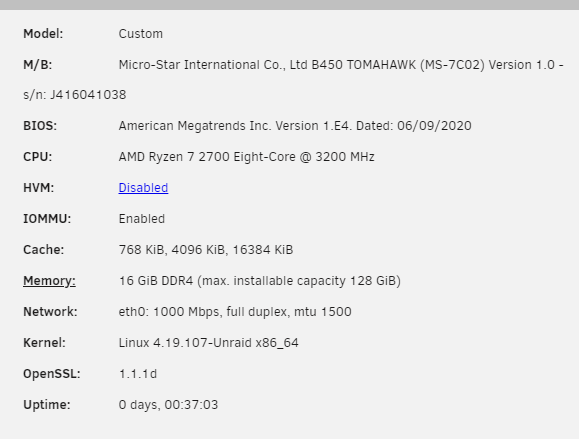
Task: Click the Linux 4.19.107-Unraid kernel text
Action: pos(208,343)
